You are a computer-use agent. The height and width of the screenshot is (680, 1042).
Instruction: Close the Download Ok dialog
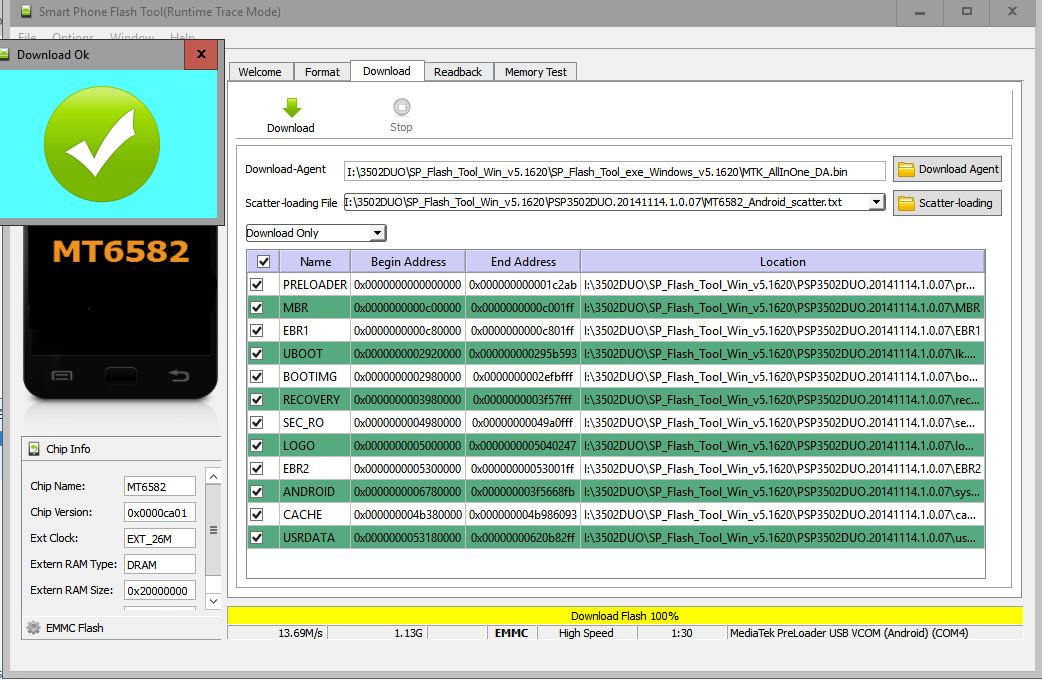point(201,55)
